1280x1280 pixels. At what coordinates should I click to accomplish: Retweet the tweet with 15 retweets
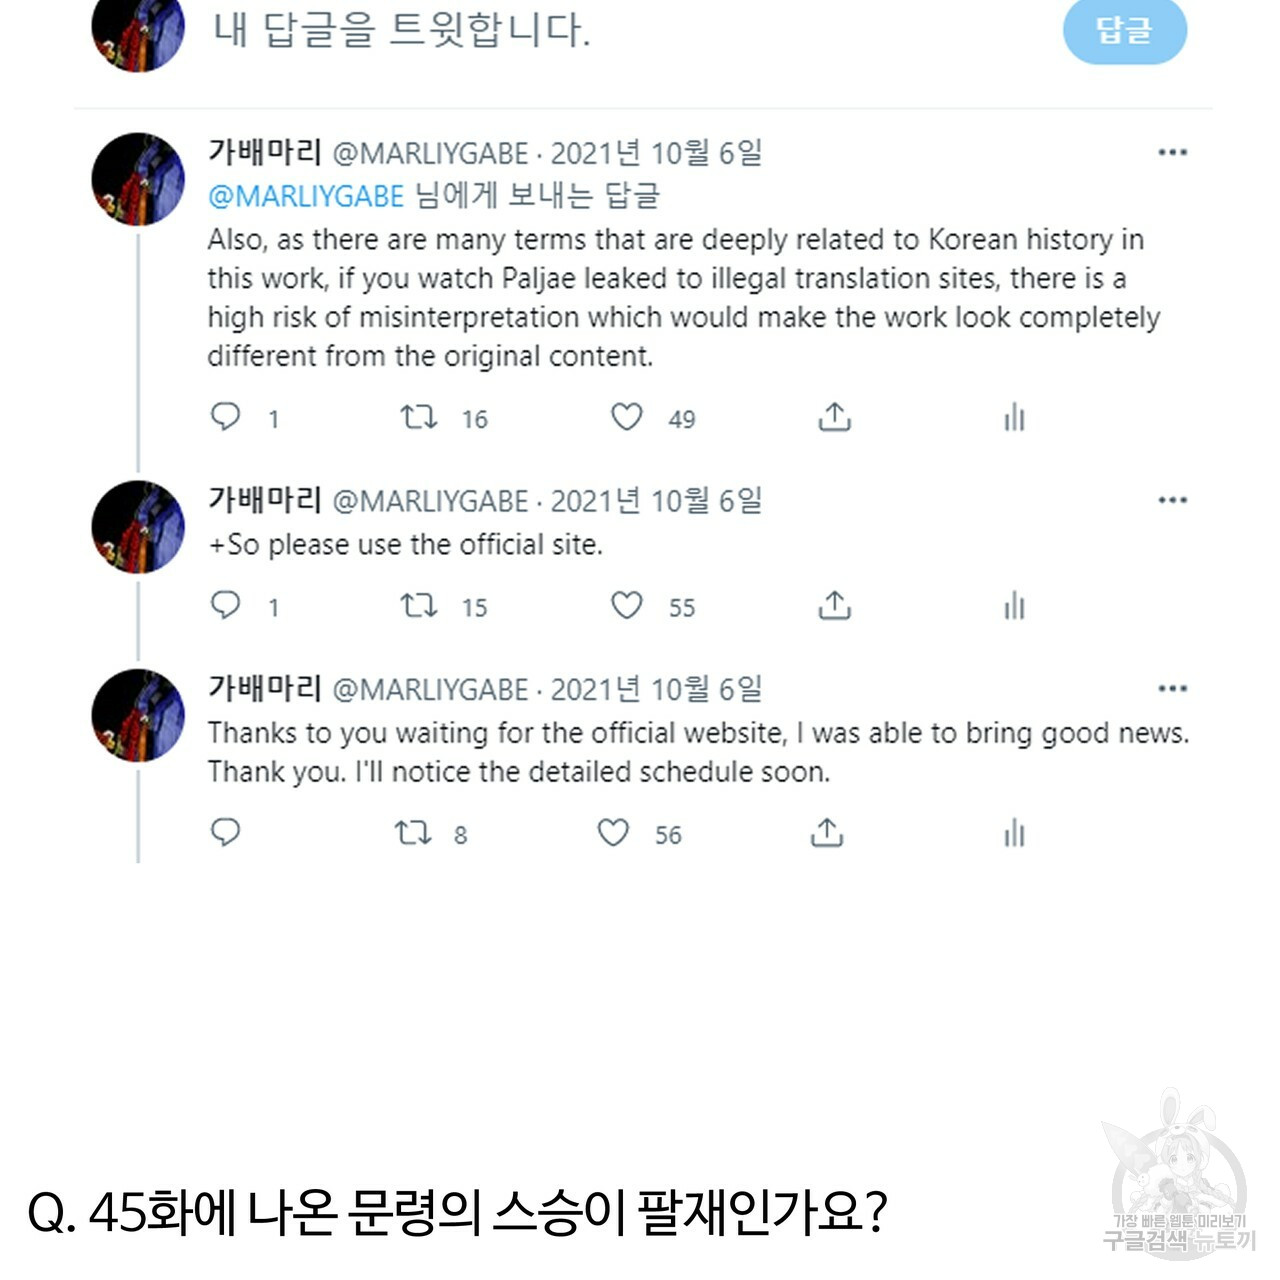point(419,605)
